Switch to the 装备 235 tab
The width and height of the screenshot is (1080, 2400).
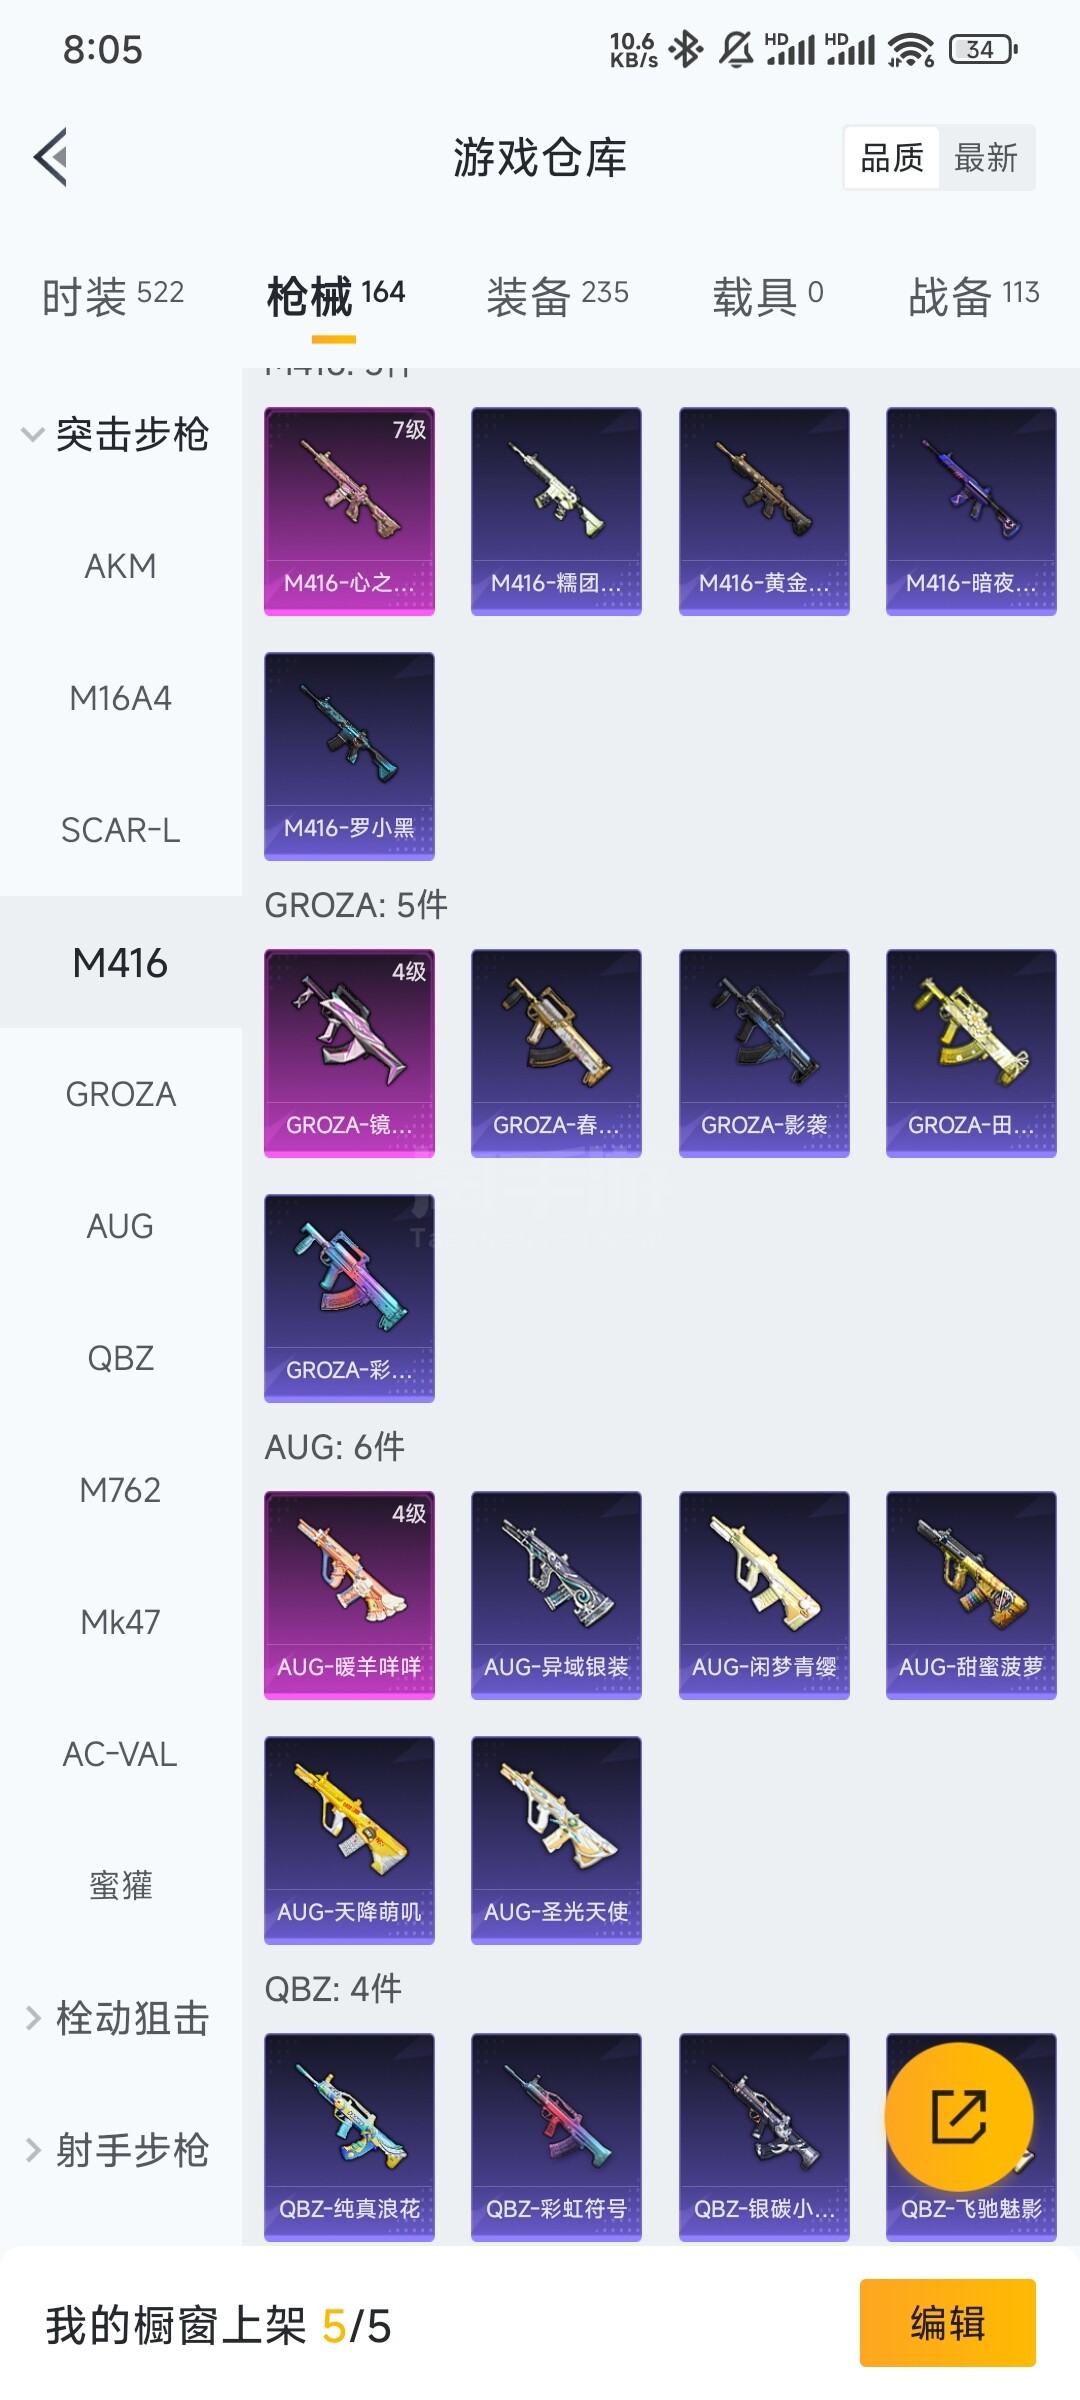[557, 296]
